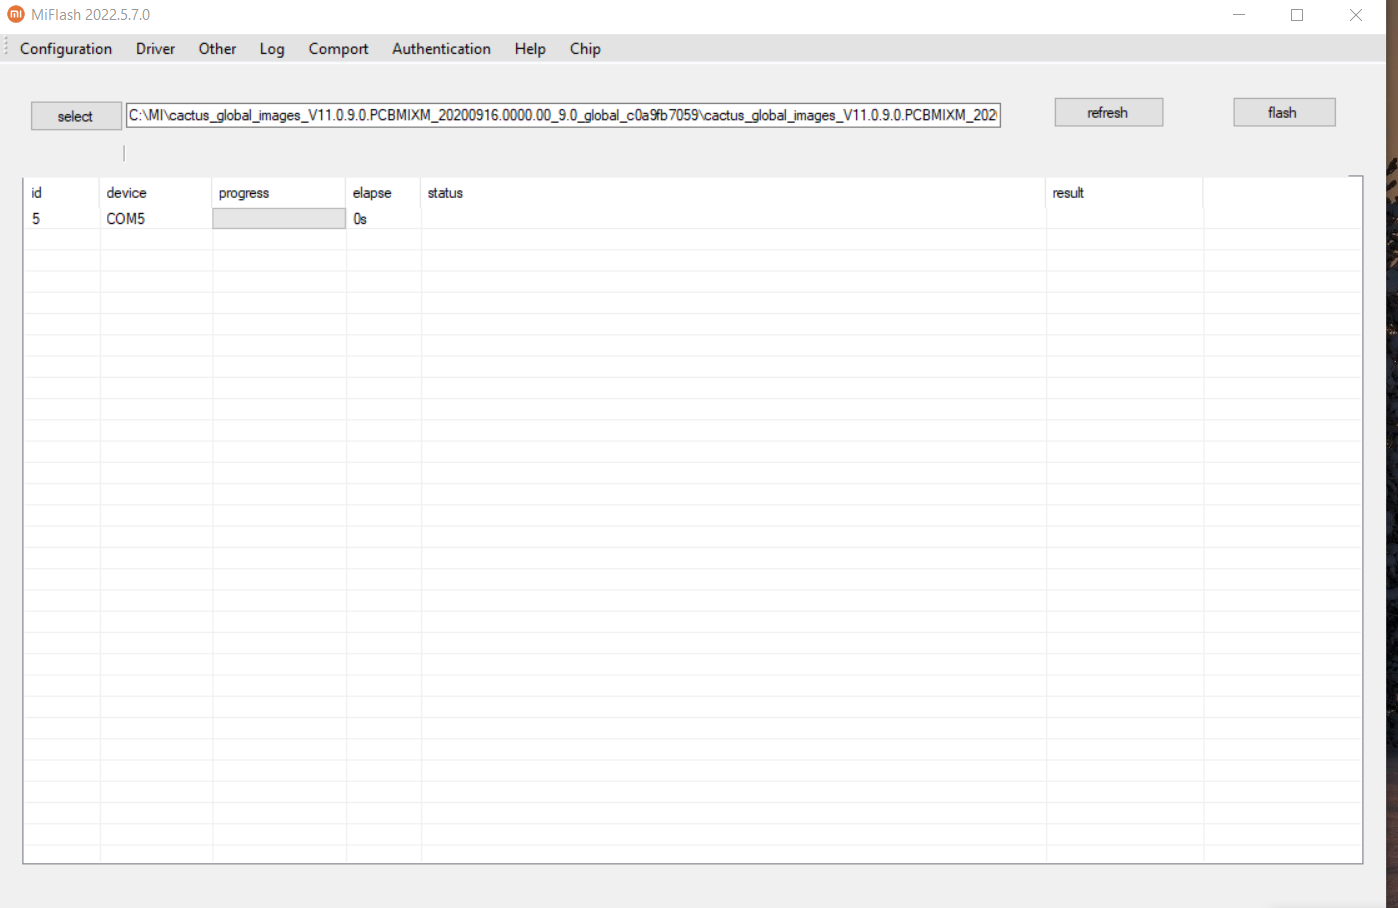Click the 0s elapse cell
The height and width of the screenshot is (908, 1398).
tap(383, 219)
